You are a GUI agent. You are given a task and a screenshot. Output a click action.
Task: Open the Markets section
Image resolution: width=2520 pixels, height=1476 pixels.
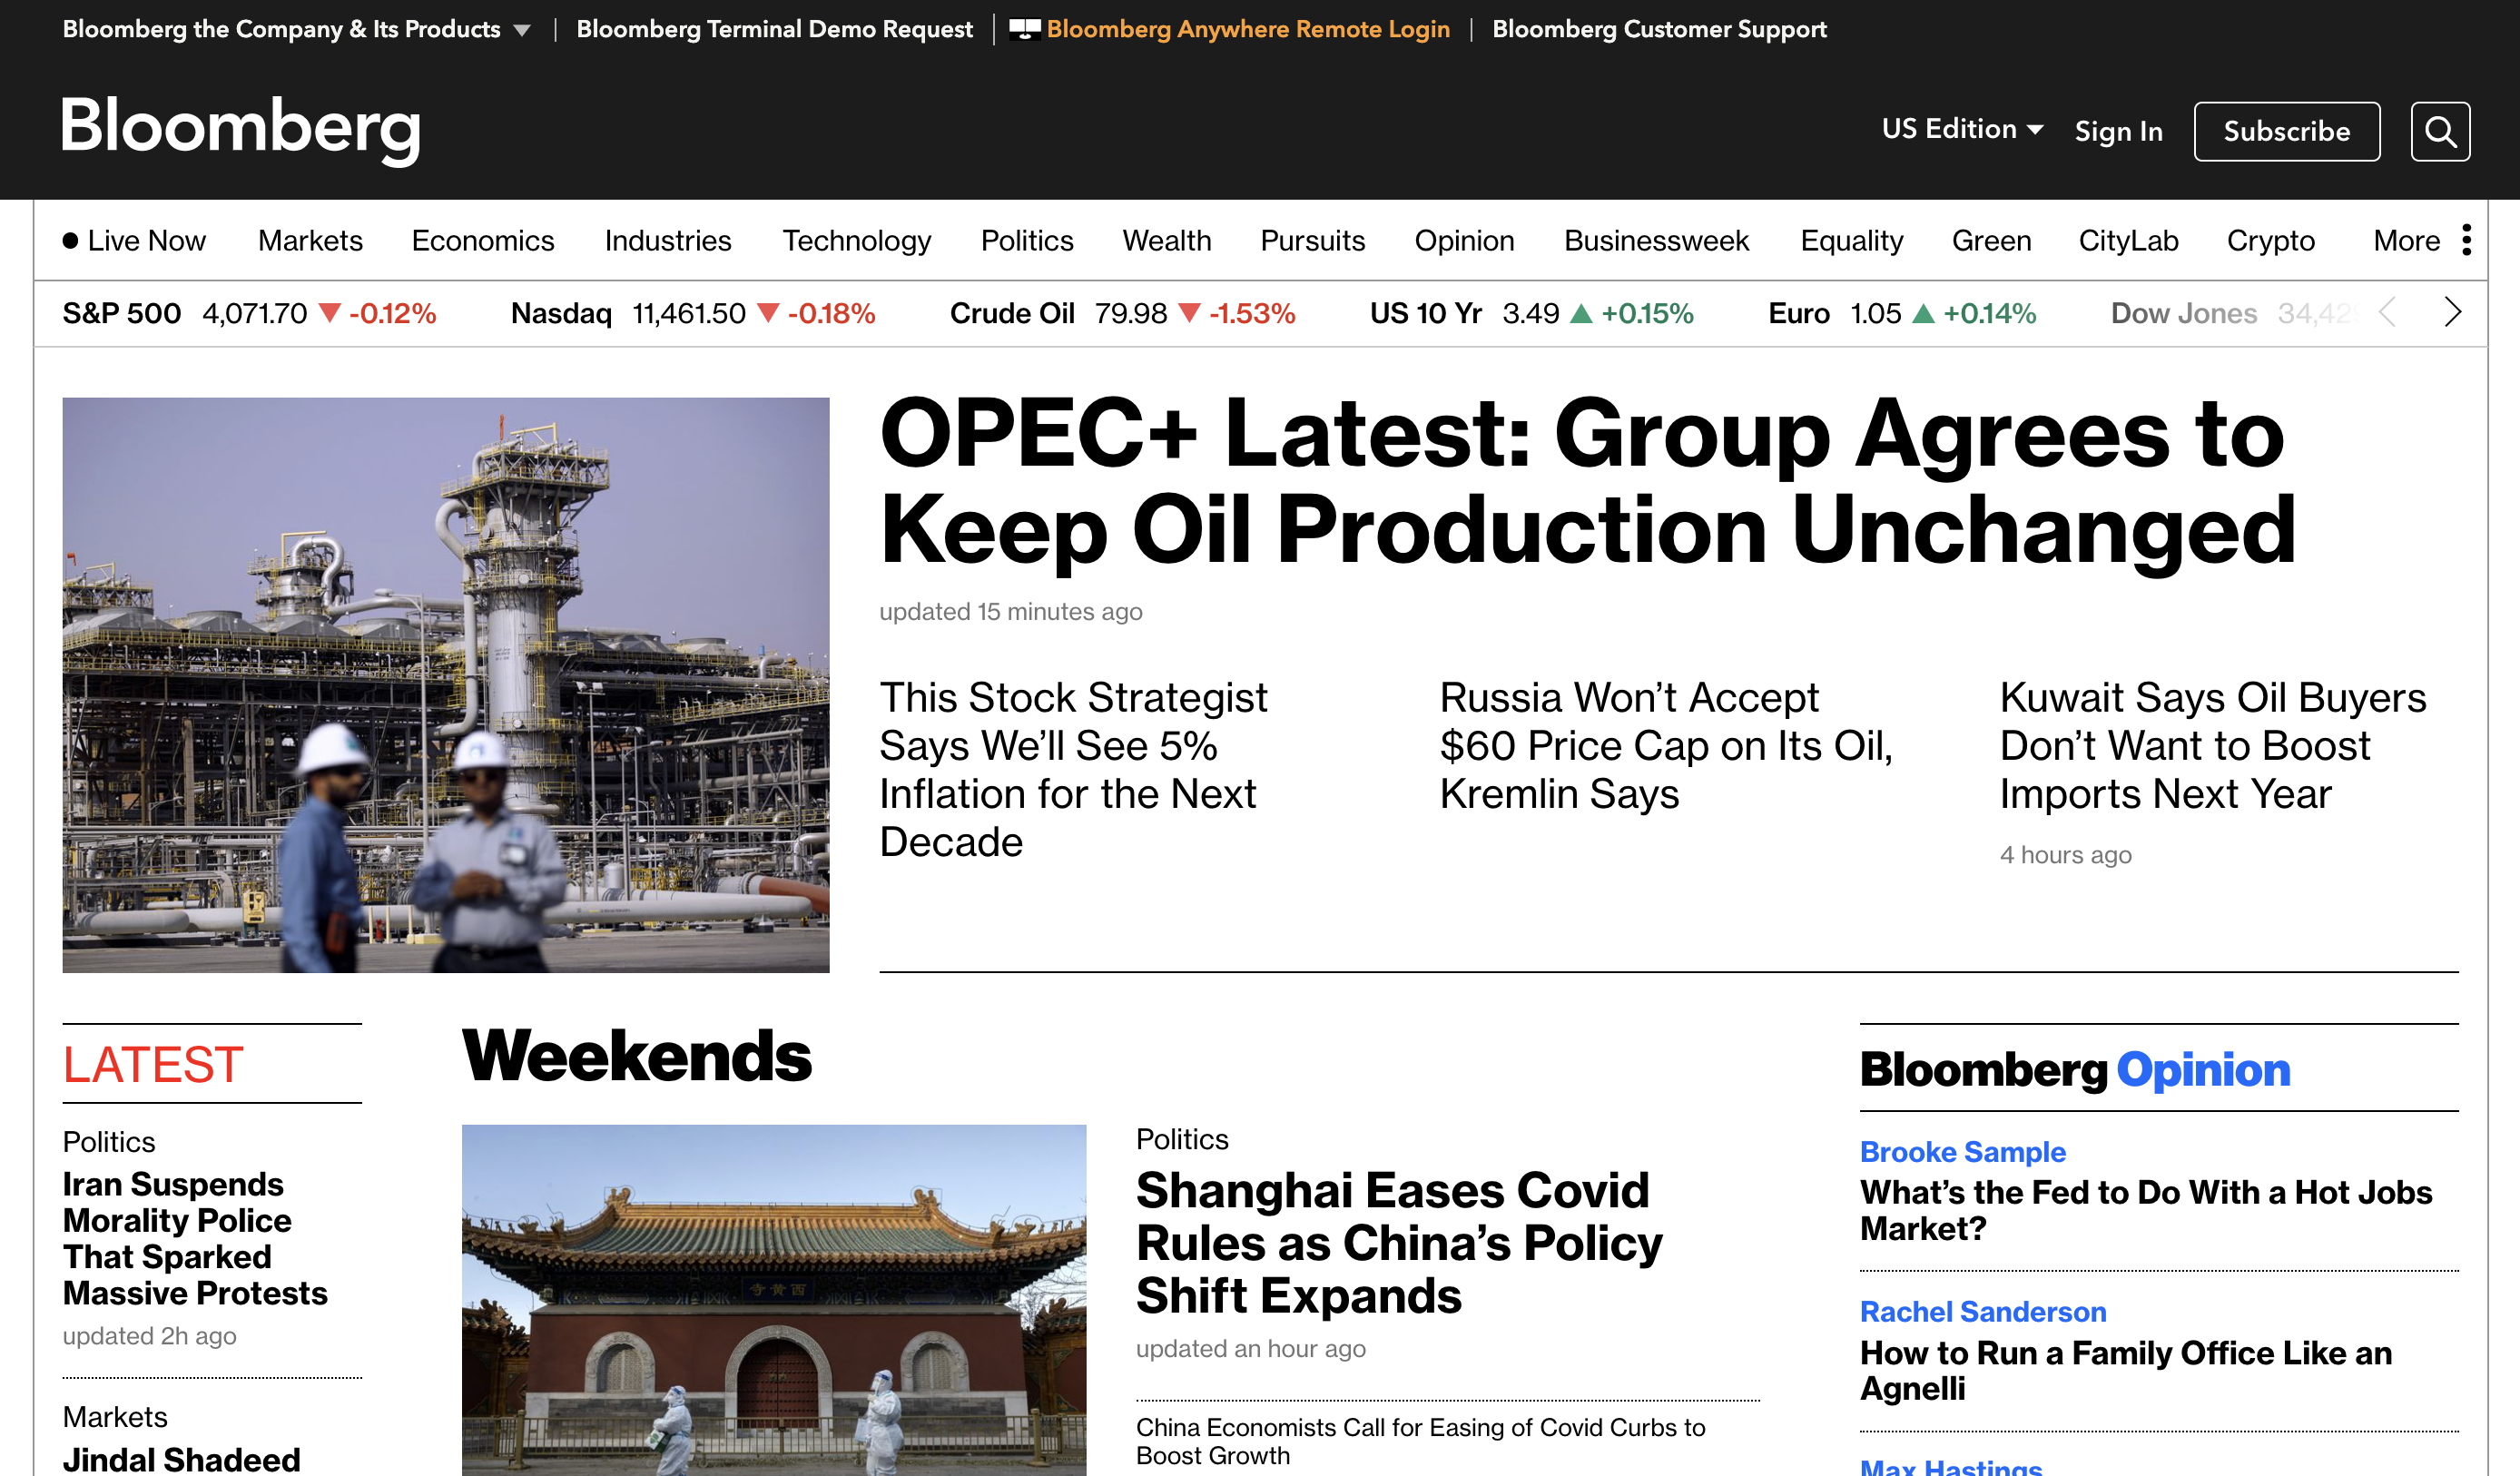click(310, 240)
